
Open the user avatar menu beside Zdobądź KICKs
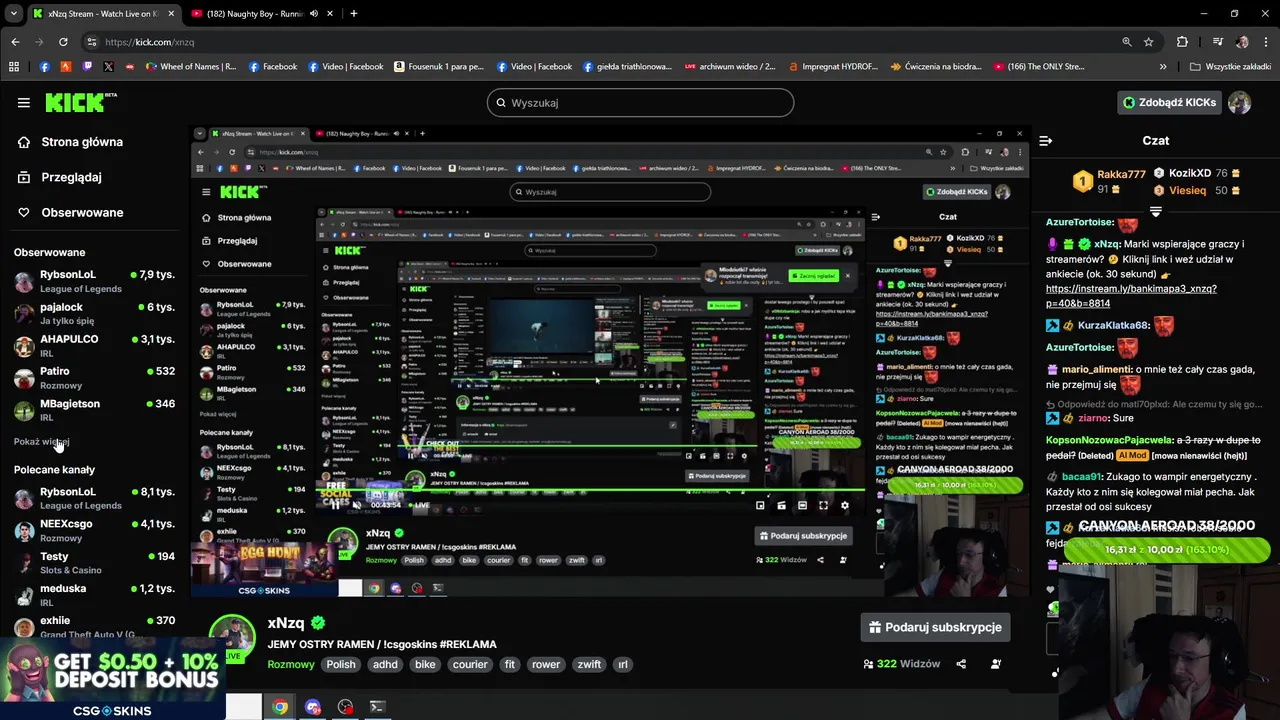point(1239,102)
